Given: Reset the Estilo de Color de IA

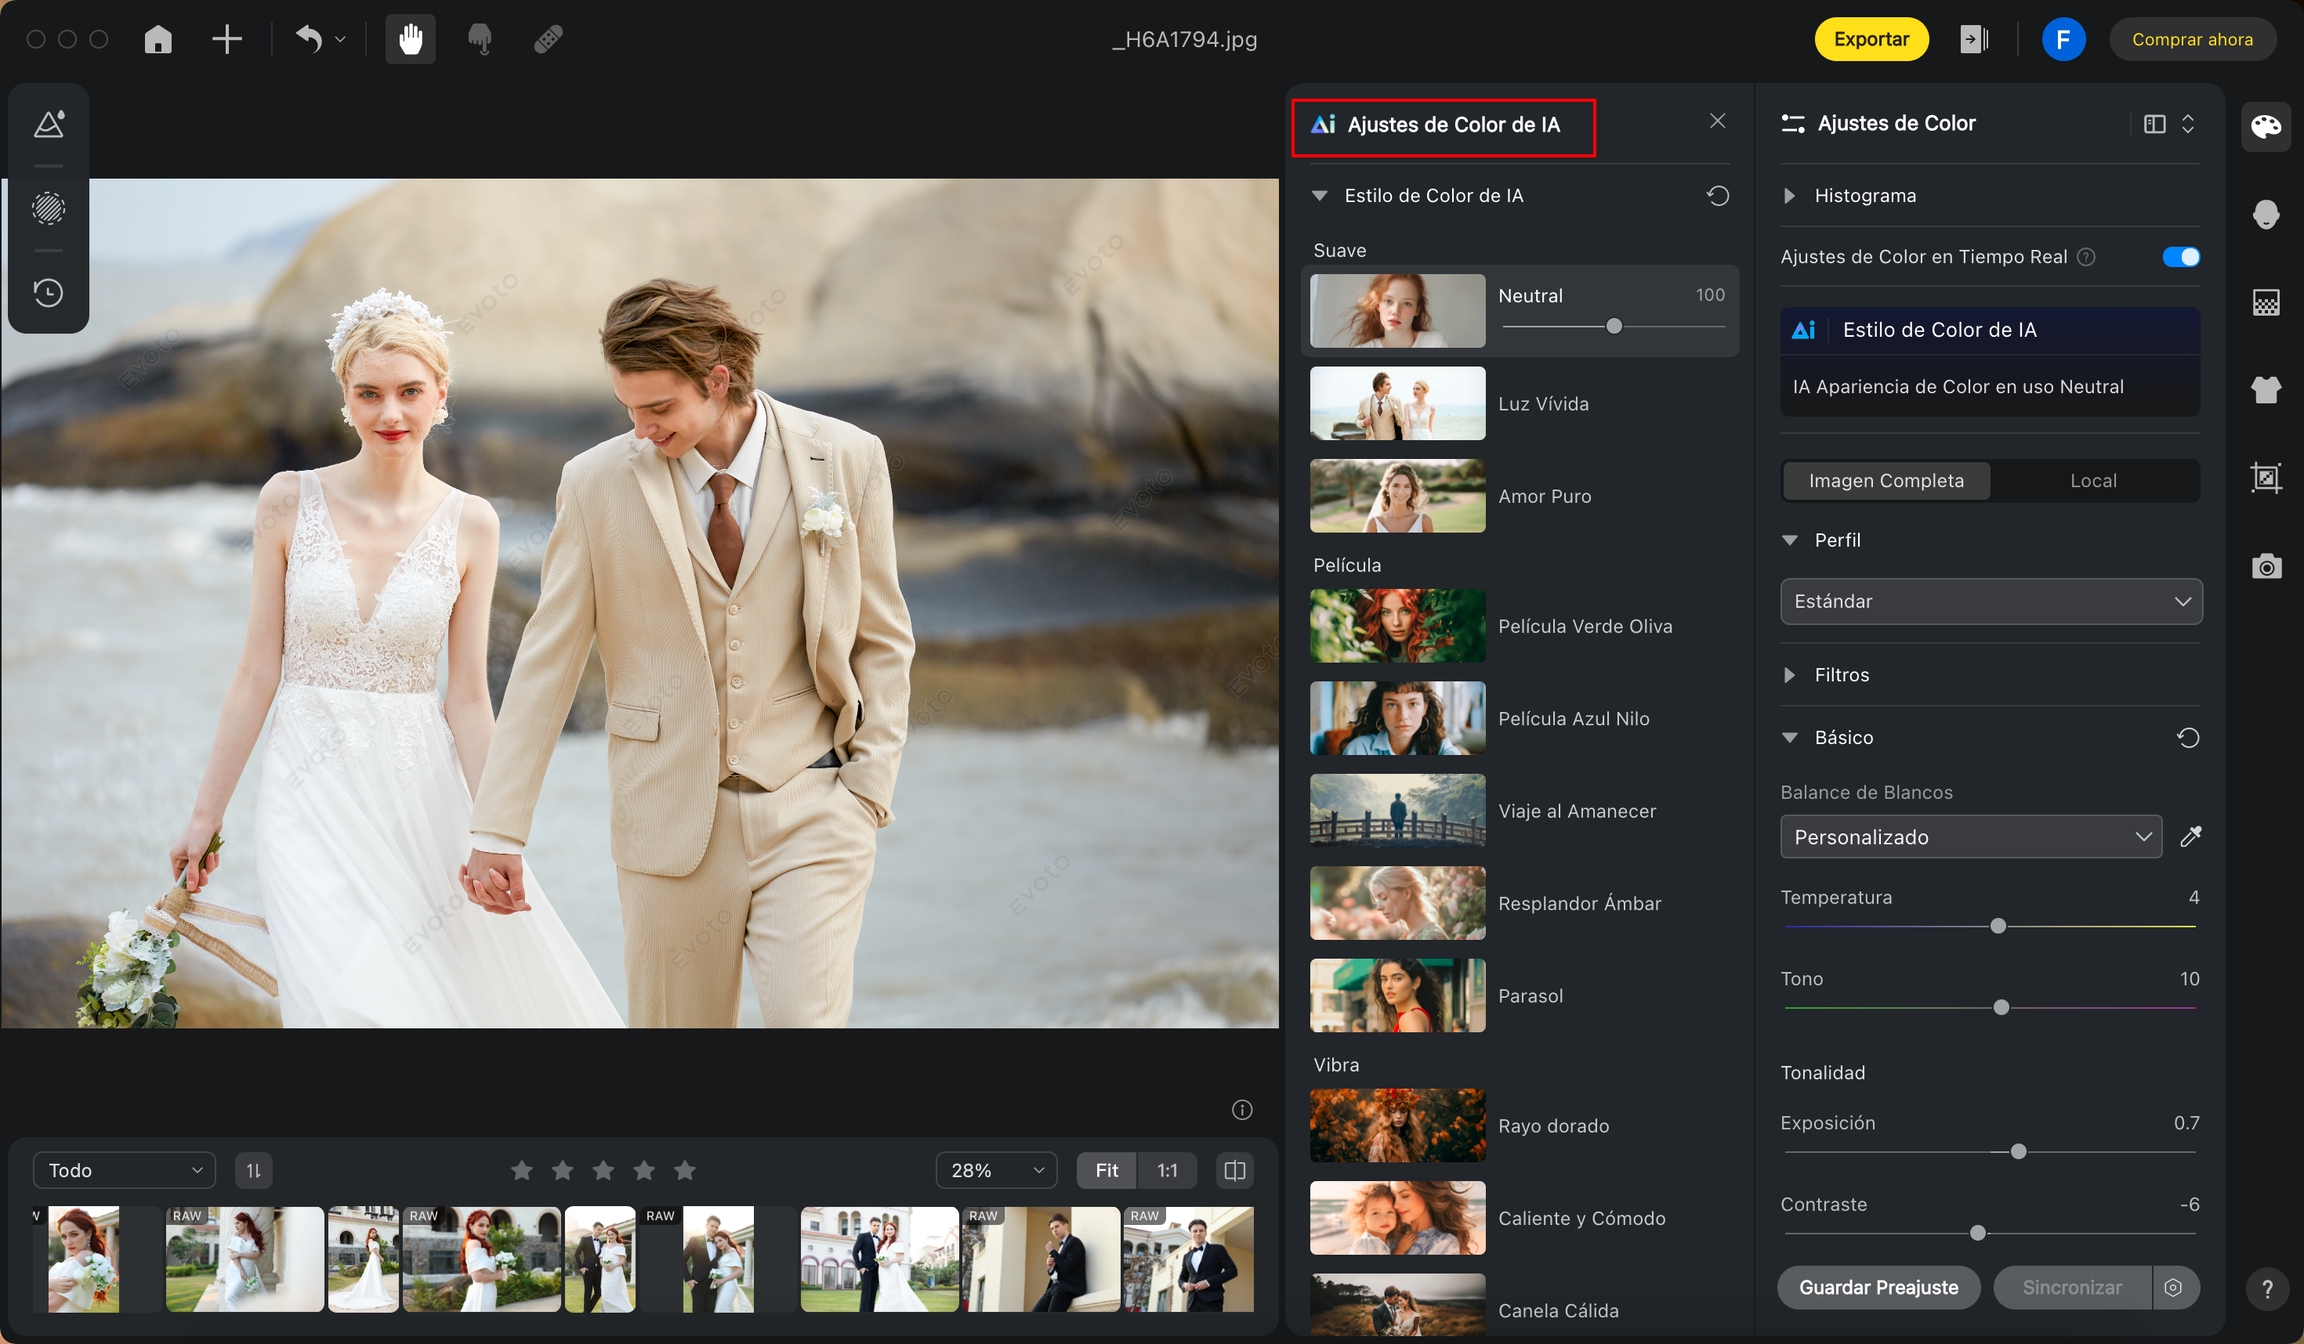Looking at the screenshot, I should 1717,196.
